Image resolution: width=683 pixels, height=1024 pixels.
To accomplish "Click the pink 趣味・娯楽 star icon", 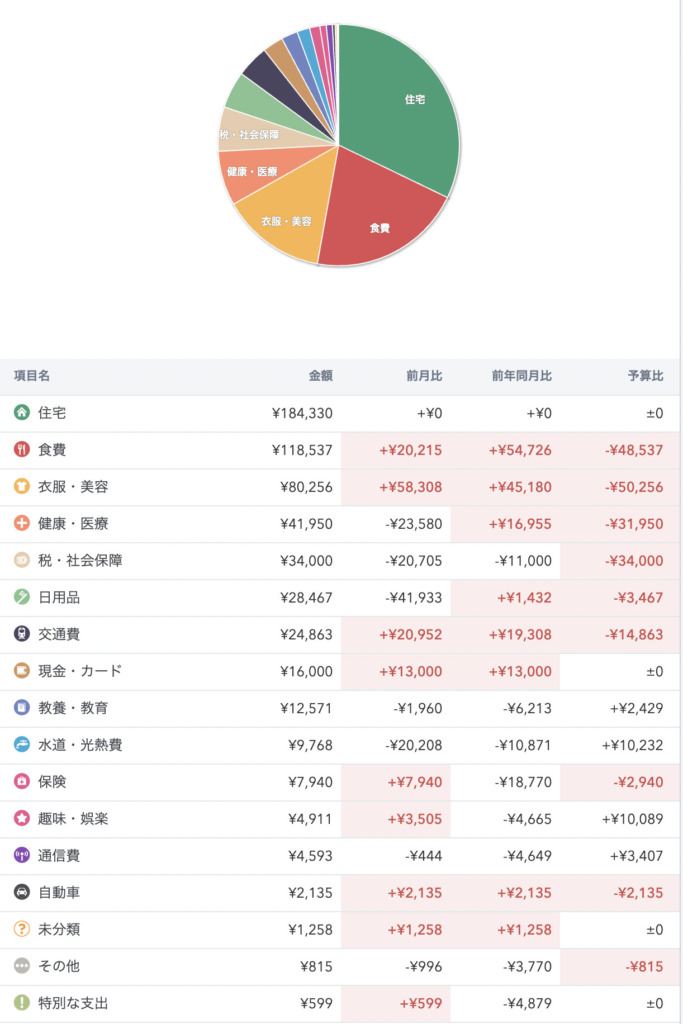I will pos(22,819).
